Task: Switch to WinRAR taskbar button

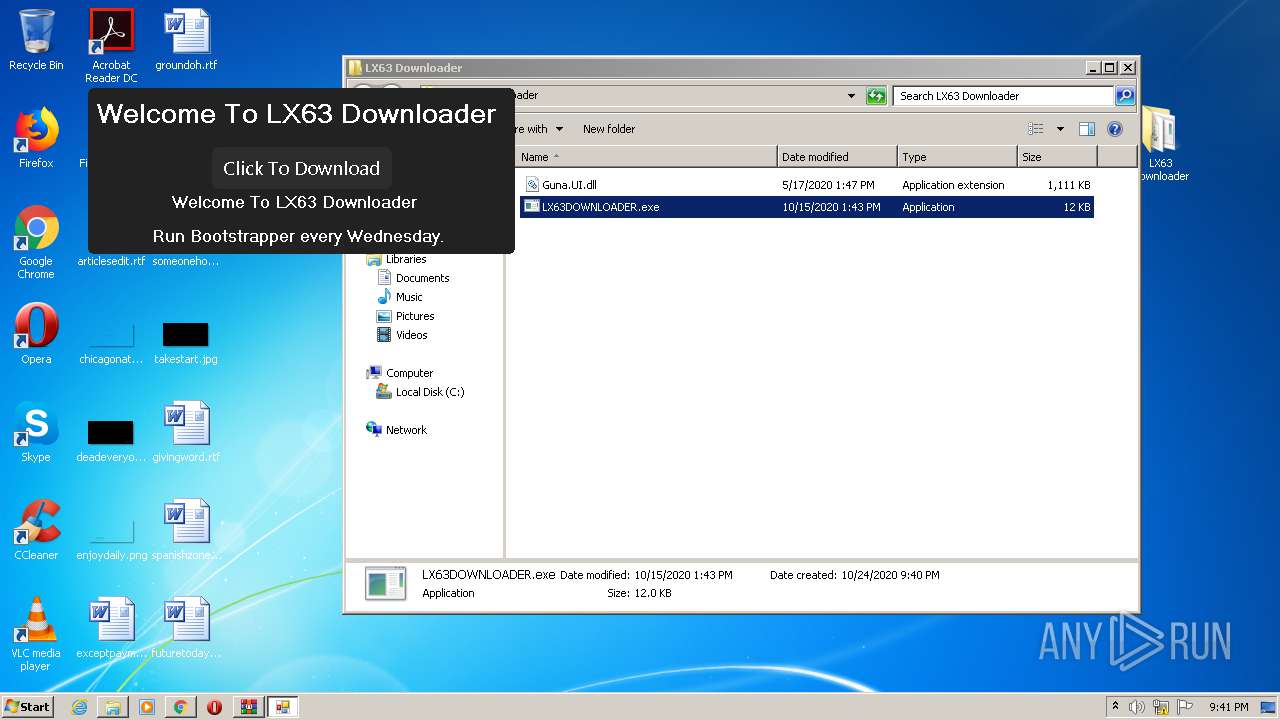Action: (248, 707)
